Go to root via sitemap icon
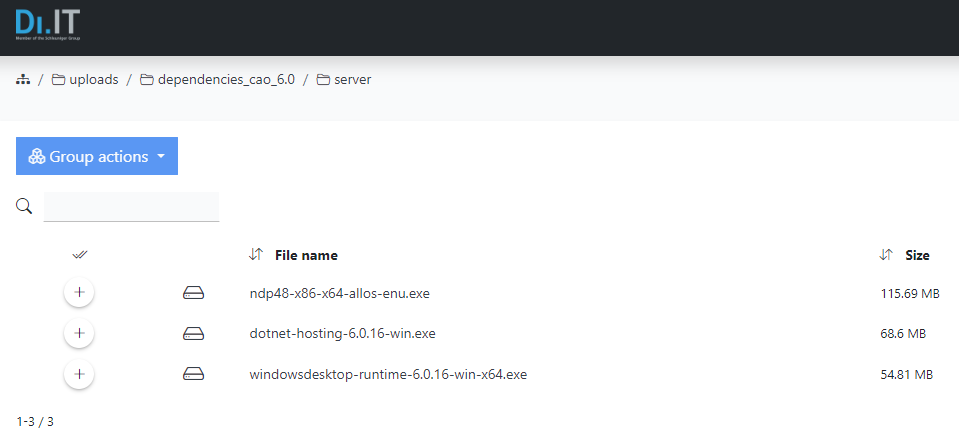959x440 pixels. (x=23, y=79)
